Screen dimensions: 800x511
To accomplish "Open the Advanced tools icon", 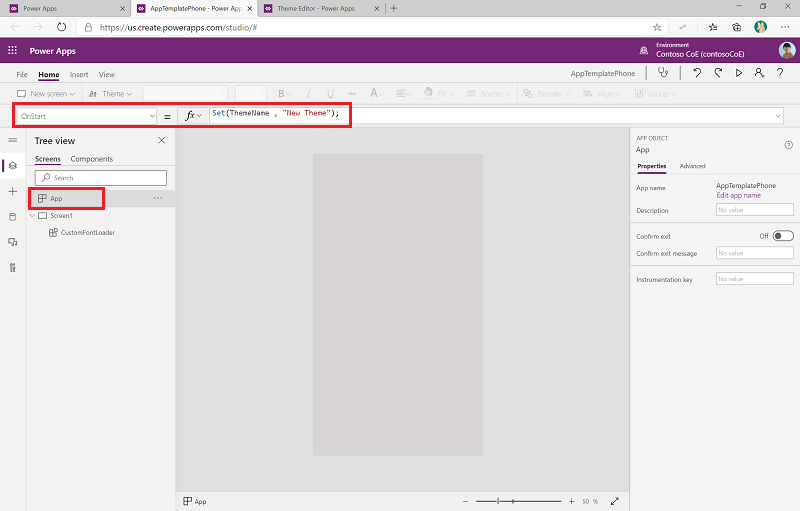I will (x=13, y=268).
